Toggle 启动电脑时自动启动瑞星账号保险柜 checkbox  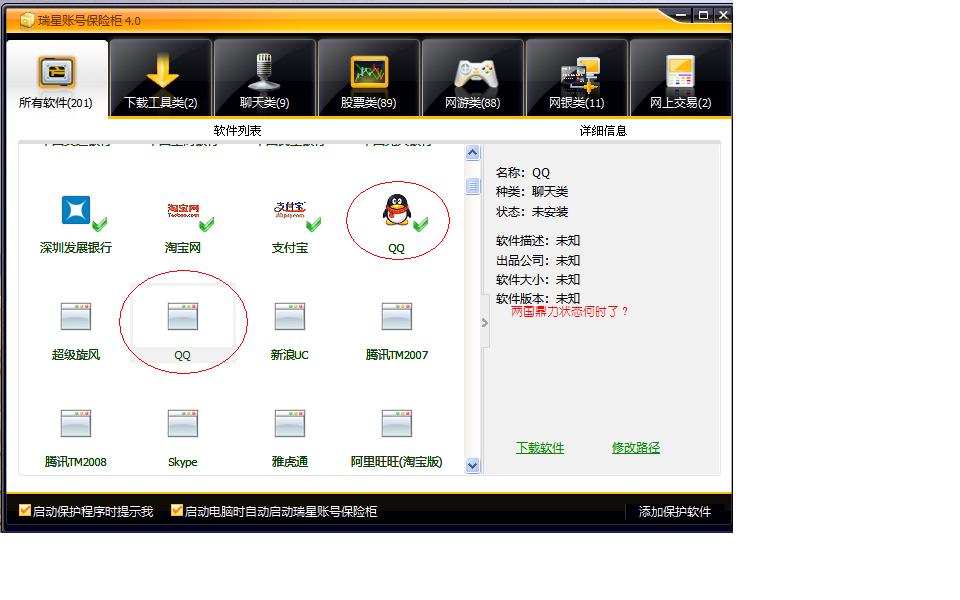point(177,510)
